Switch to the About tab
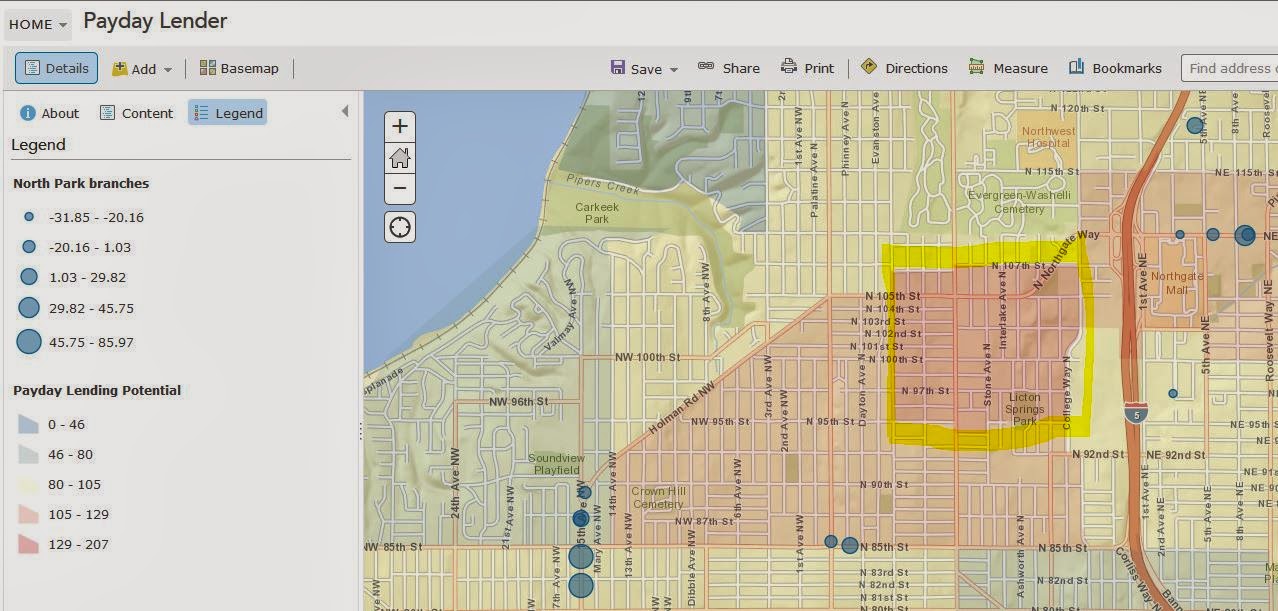This screenshot has height=611, width=1278. (49, 113)
